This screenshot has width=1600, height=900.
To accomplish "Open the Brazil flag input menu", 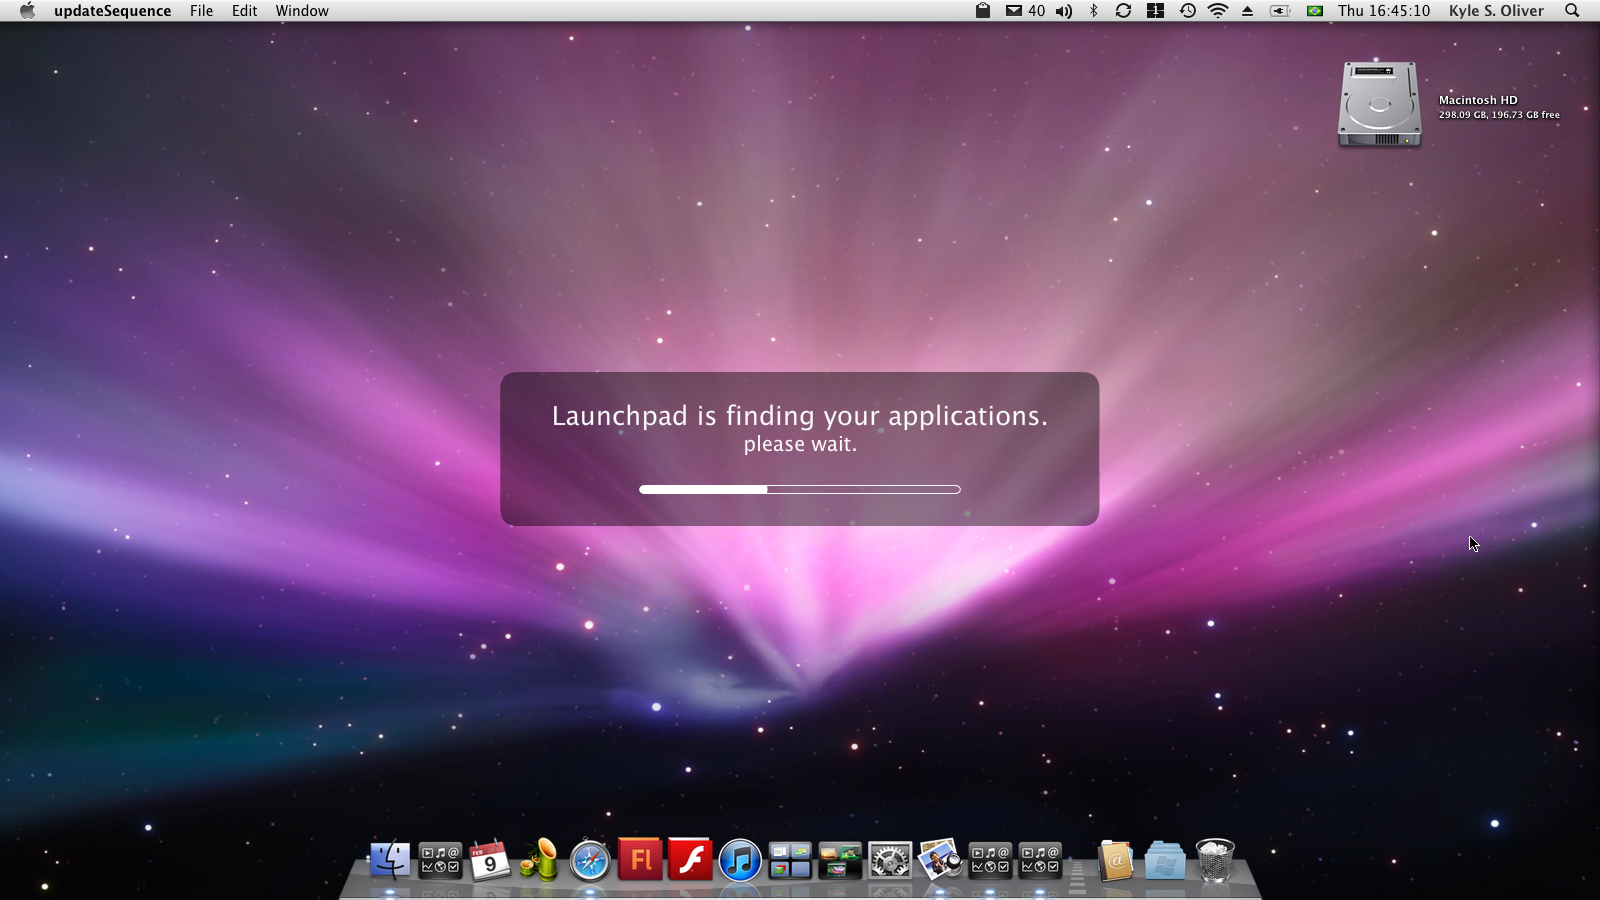I will (1315, 11).
